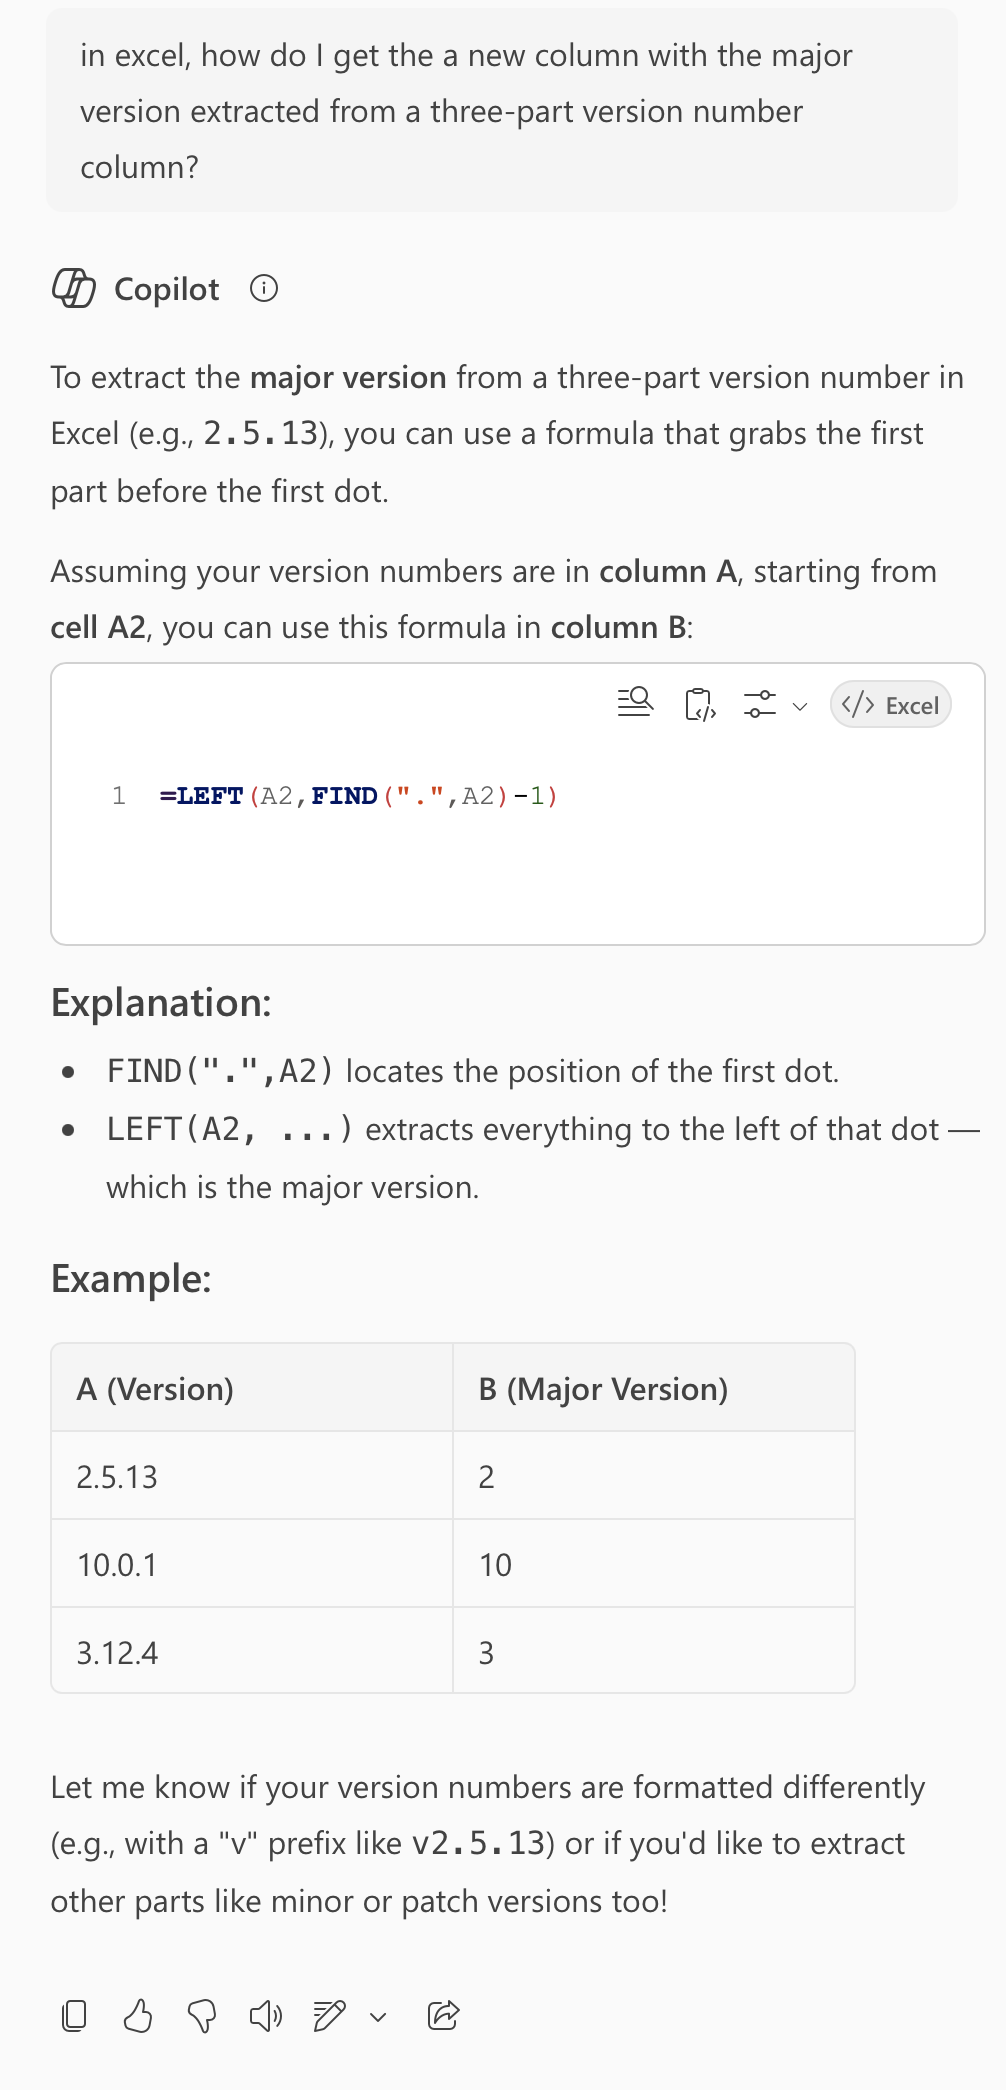Open the Excel language badge menu
This screenshot has height=2090, width=1006.
[x=890, y=705]
